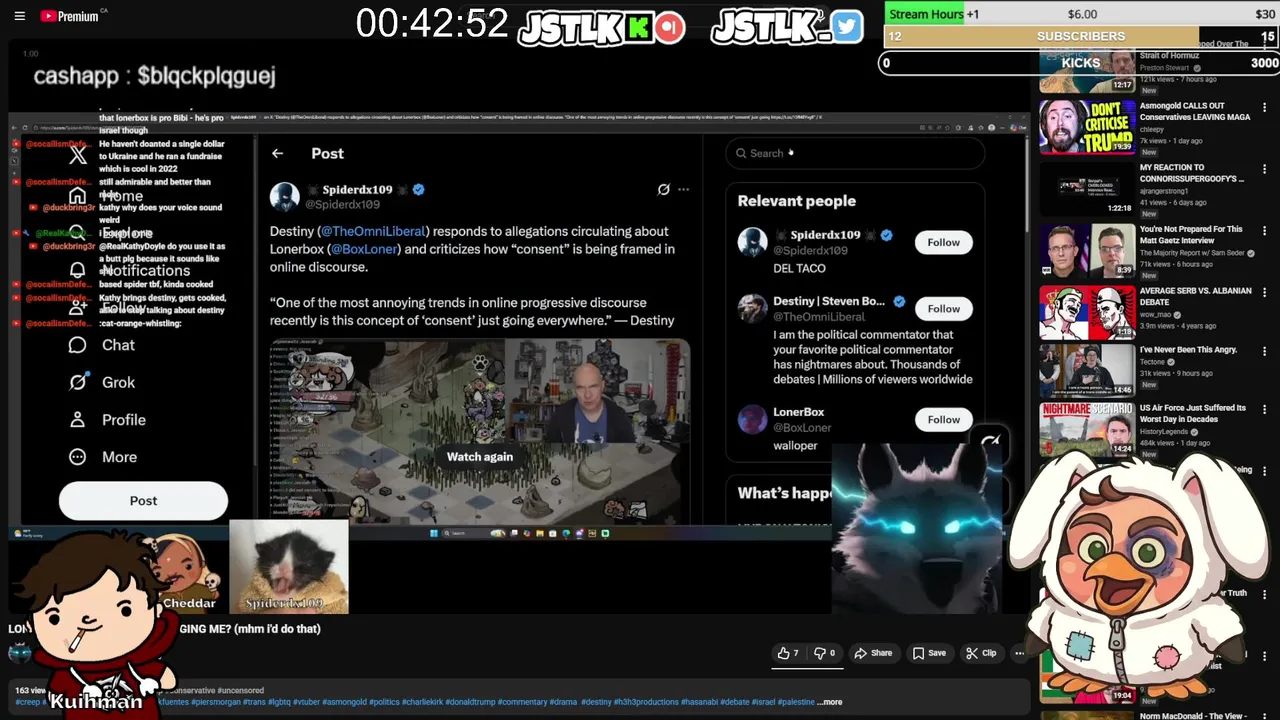Open Destiny's avatar in Relevant people
This screenshot has height=720, width=1280.
[752, 308]
